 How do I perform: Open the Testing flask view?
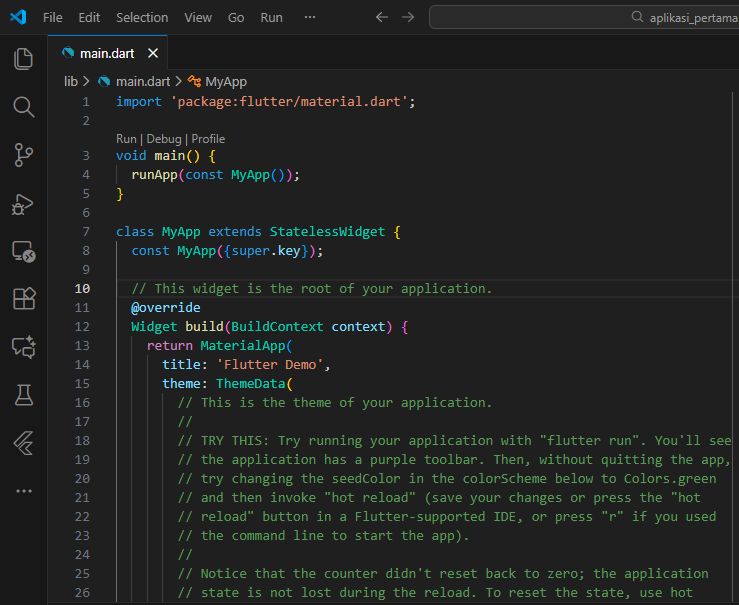(x=24, y=395)
